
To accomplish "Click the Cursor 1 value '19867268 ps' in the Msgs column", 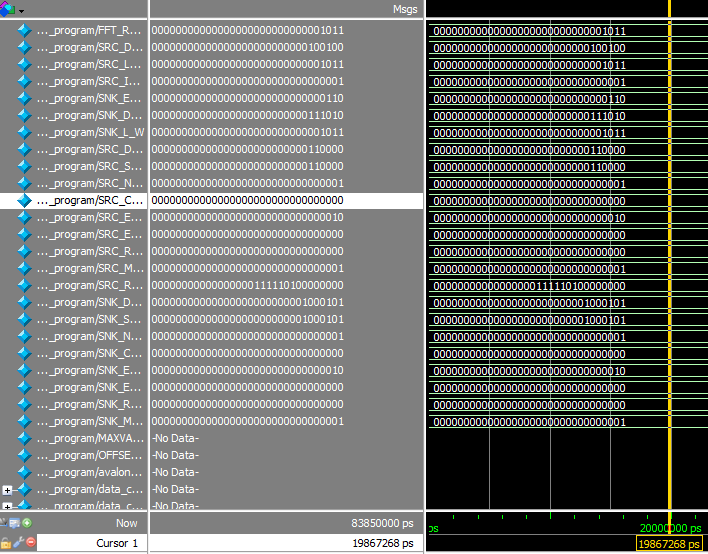I will [382, 543].
